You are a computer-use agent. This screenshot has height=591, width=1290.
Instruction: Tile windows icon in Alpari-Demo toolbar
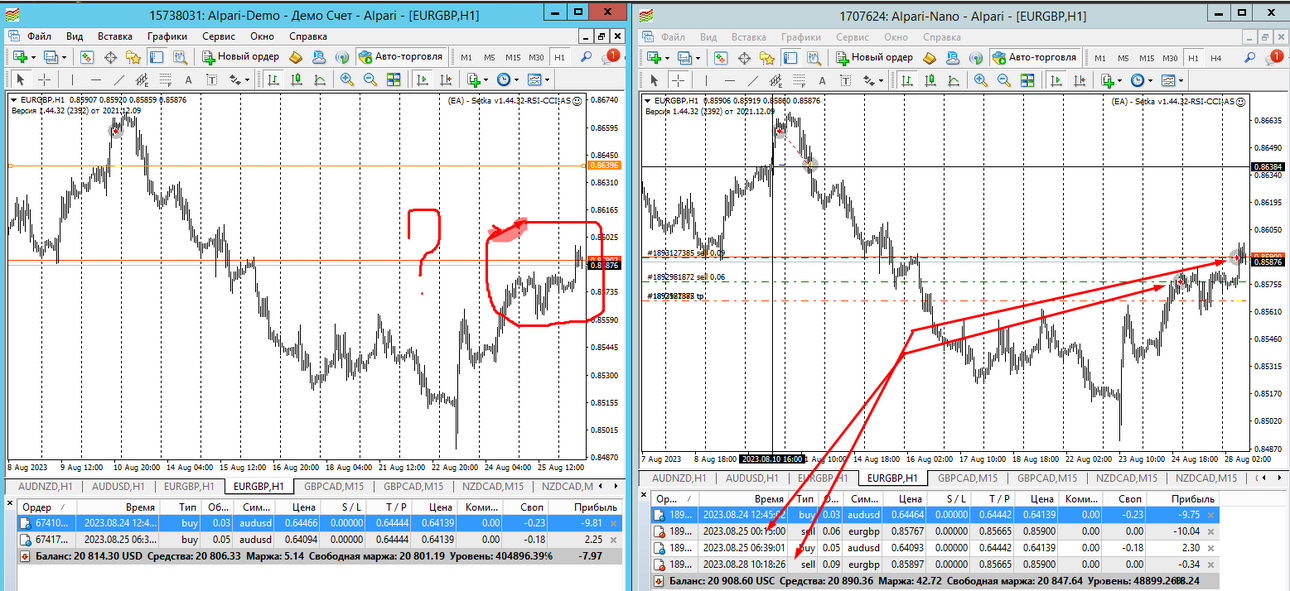(x=393, y=80)
